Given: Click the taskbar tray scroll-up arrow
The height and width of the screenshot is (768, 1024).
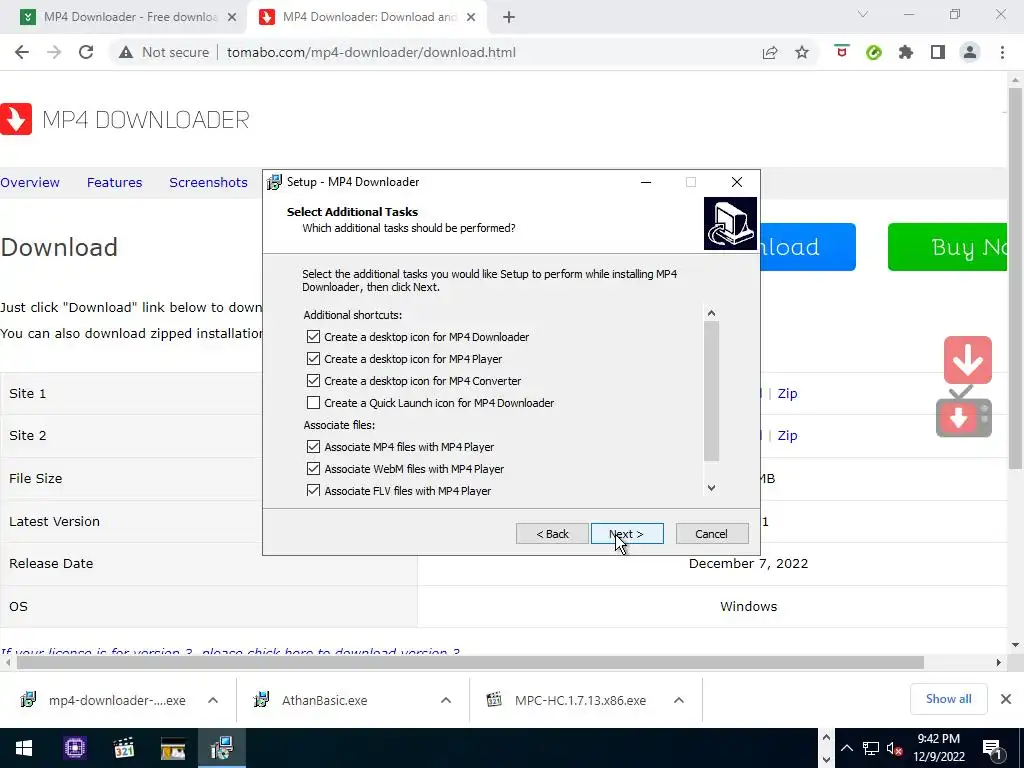Looking at the screenshot, I should click(826, 738).
